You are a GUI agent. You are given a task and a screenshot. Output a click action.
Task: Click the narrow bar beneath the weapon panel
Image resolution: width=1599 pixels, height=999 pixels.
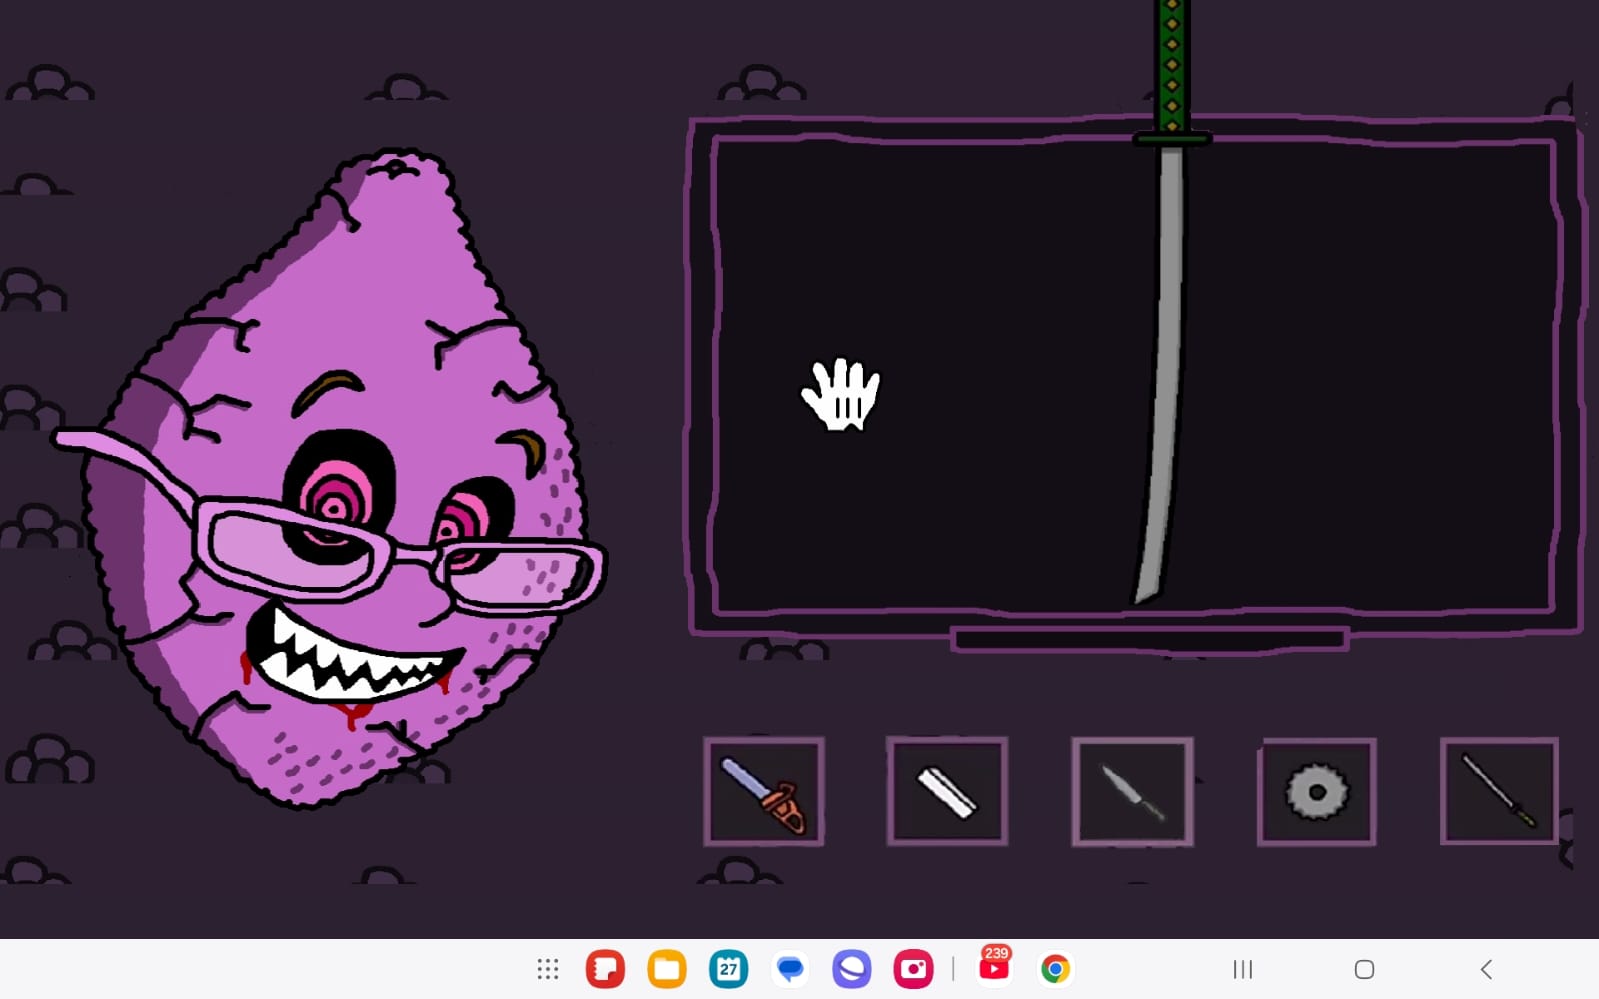pyautogui.click(x=1149, y=639)
